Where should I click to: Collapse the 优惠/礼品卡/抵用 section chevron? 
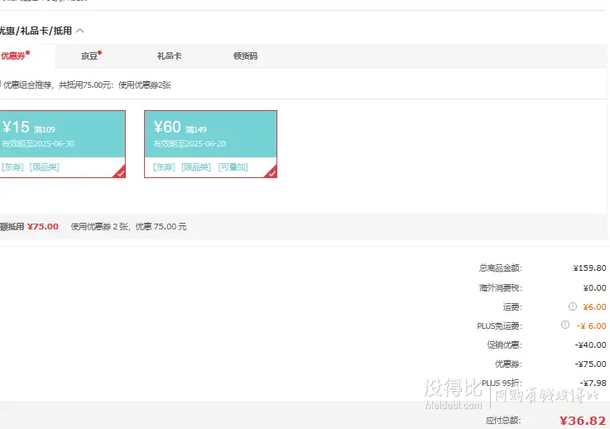80,31
